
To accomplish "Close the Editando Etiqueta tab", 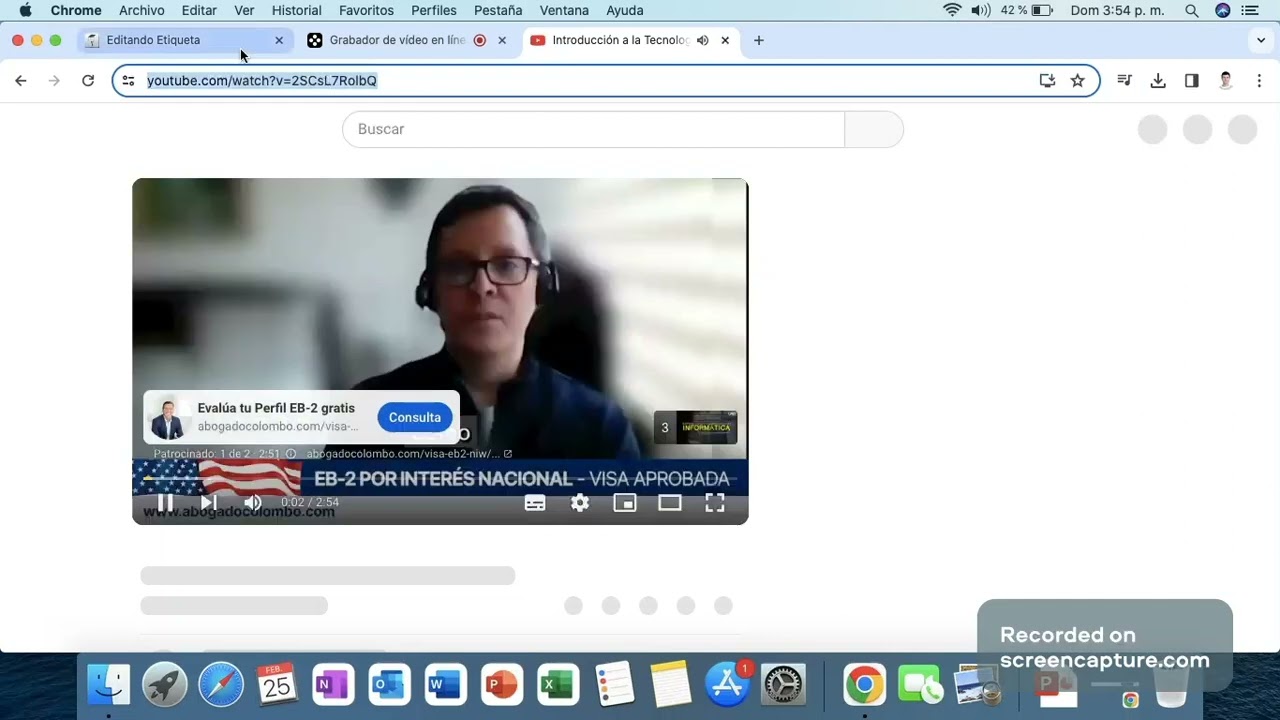I will click(x=279, y=40).
